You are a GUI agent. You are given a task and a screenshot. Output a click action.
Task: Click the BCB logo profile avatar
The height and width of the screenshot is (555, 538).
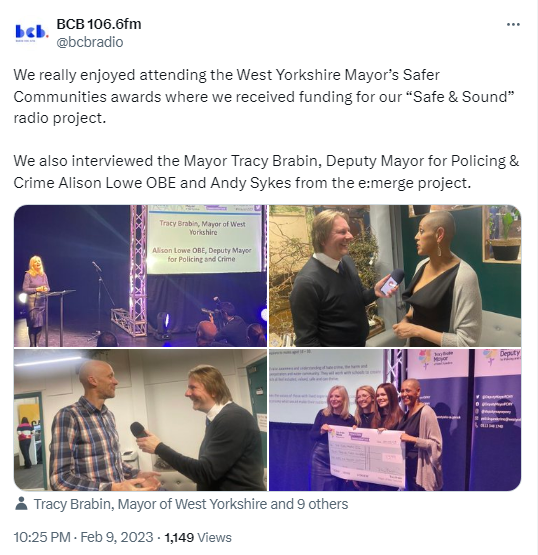[x=31, y=33]
